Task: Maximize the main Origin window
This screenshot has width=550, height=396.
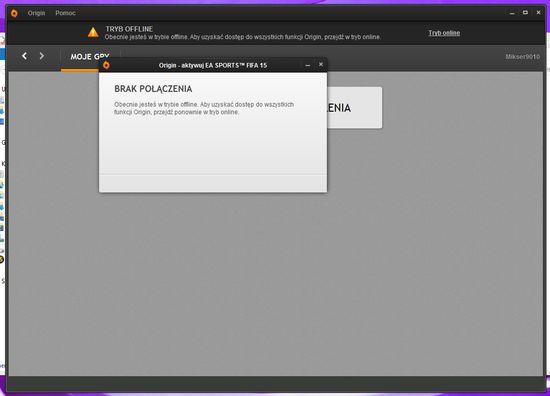Action: pos(525,13)
